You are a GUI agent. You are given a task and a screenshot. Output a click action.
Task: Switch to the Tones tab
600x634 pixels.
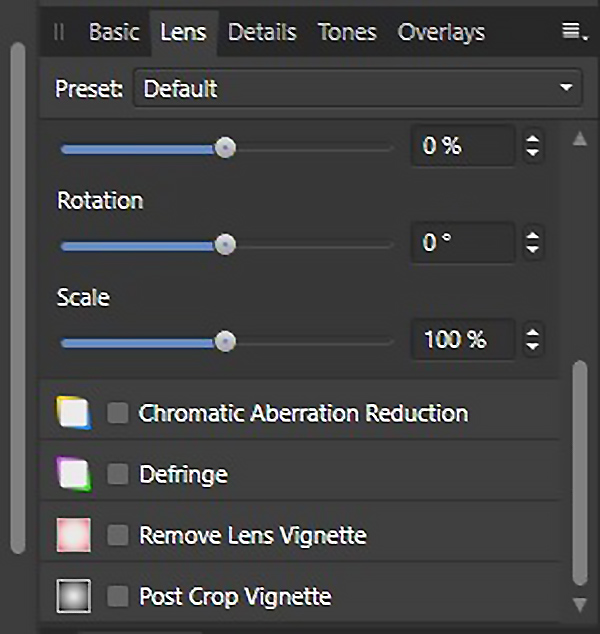point(346,32)
